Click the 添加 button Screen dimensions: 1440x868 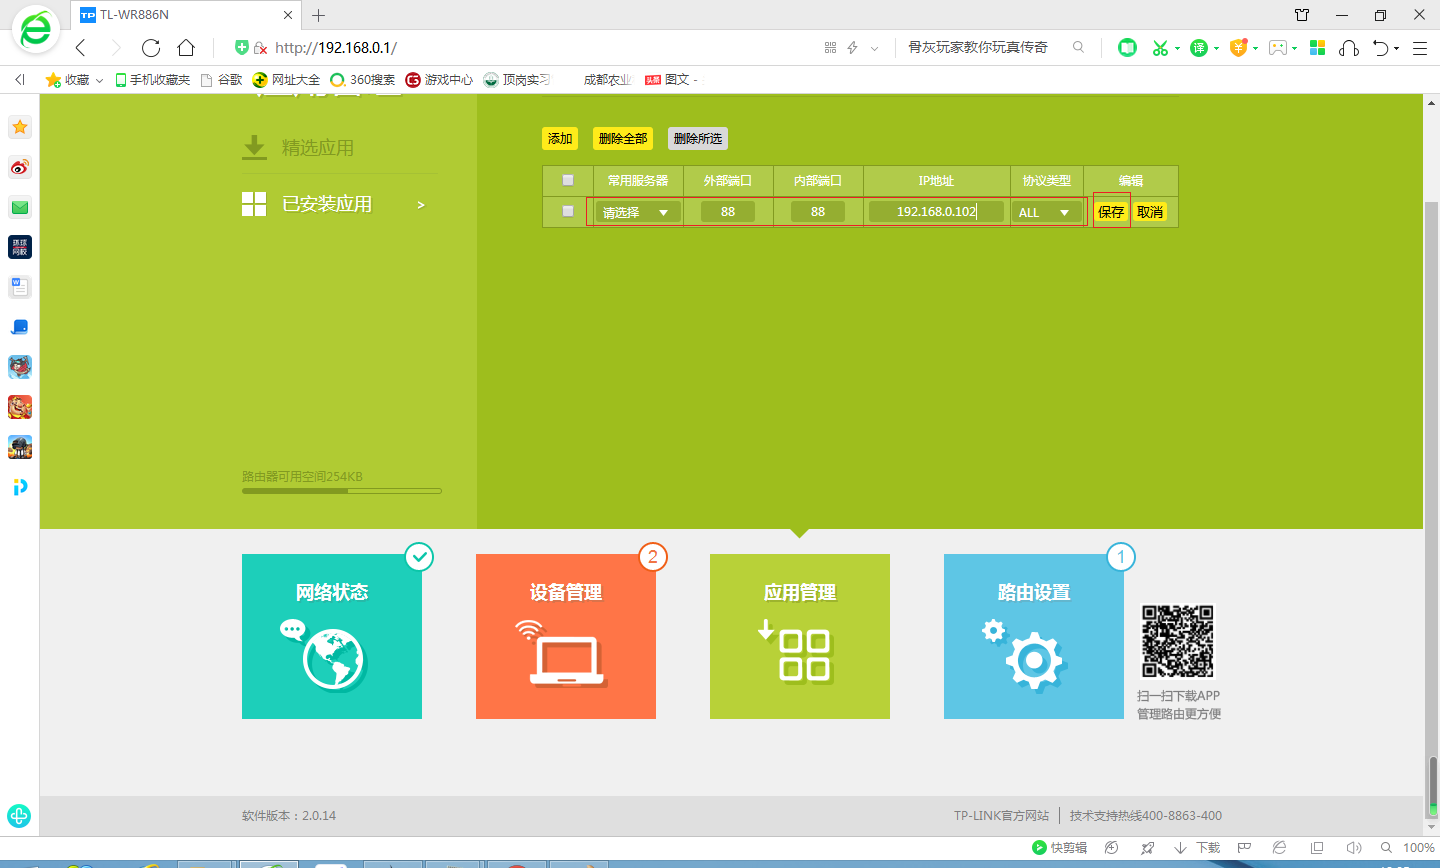(560, 139)
